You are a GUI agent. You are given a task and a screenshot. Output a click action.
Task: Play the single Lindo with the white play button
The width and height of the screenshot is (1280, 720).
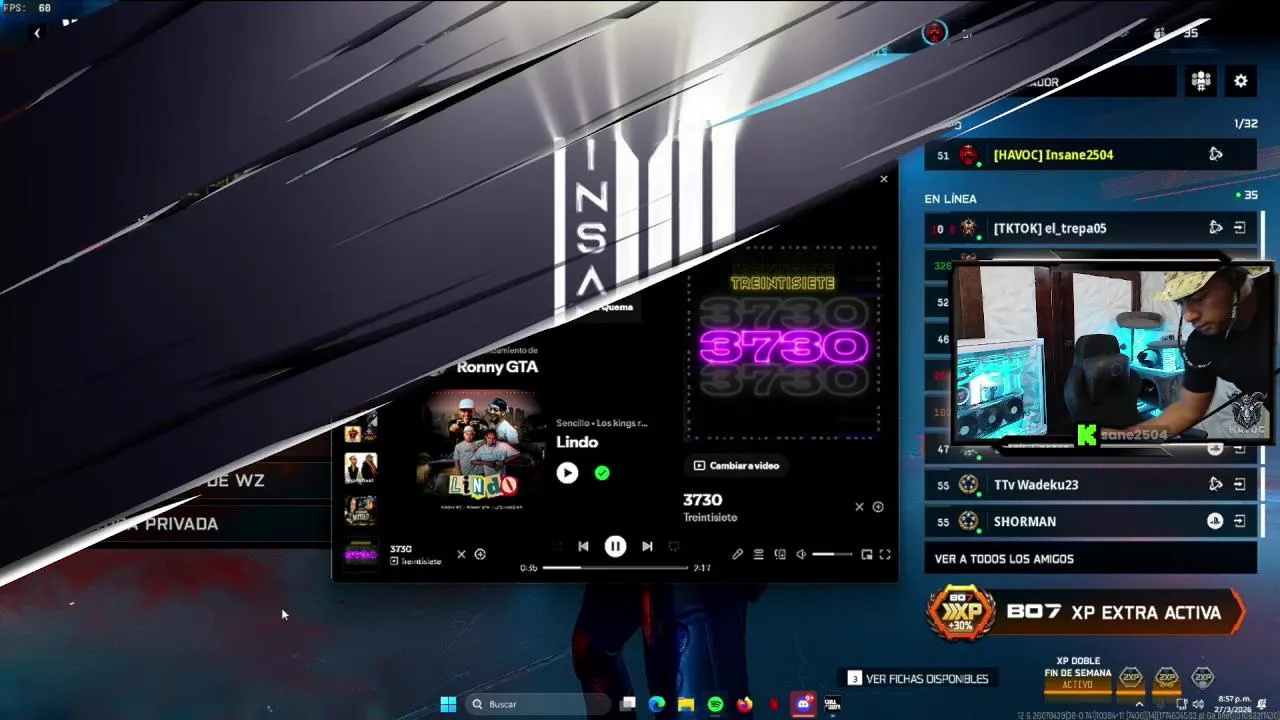pos(567,473)
